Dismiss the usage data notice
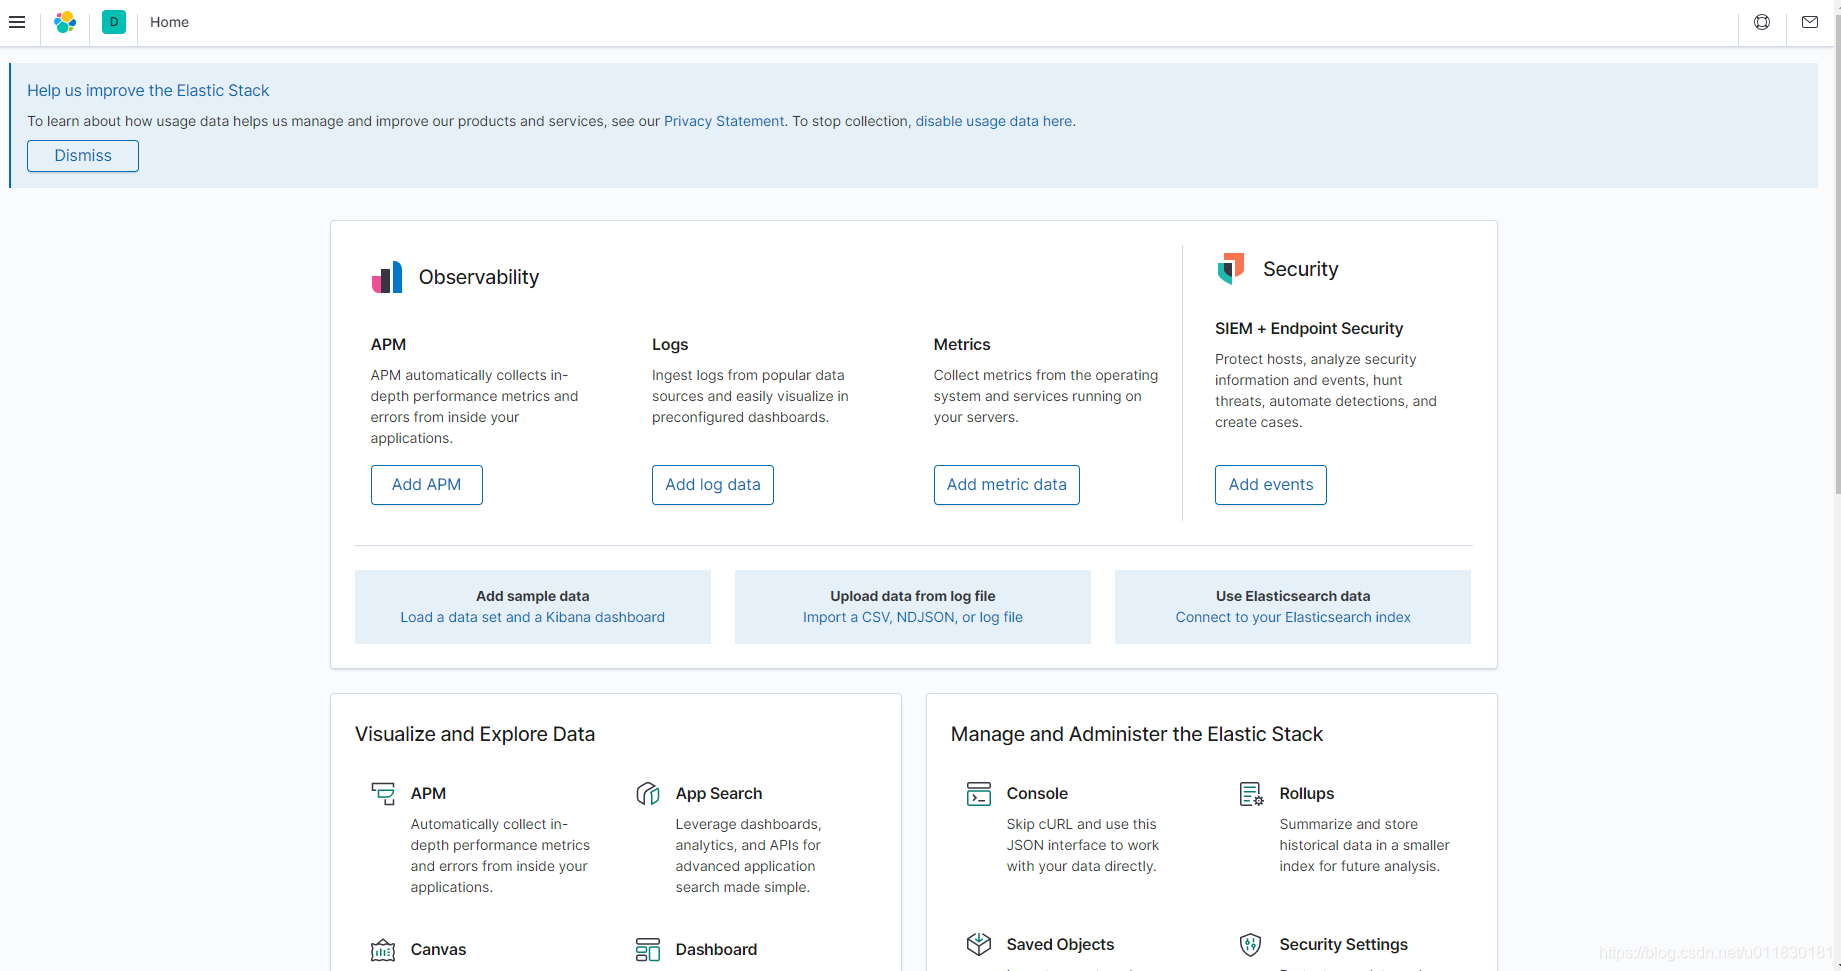Screen dimensions: 1841x971 (83, 156)
